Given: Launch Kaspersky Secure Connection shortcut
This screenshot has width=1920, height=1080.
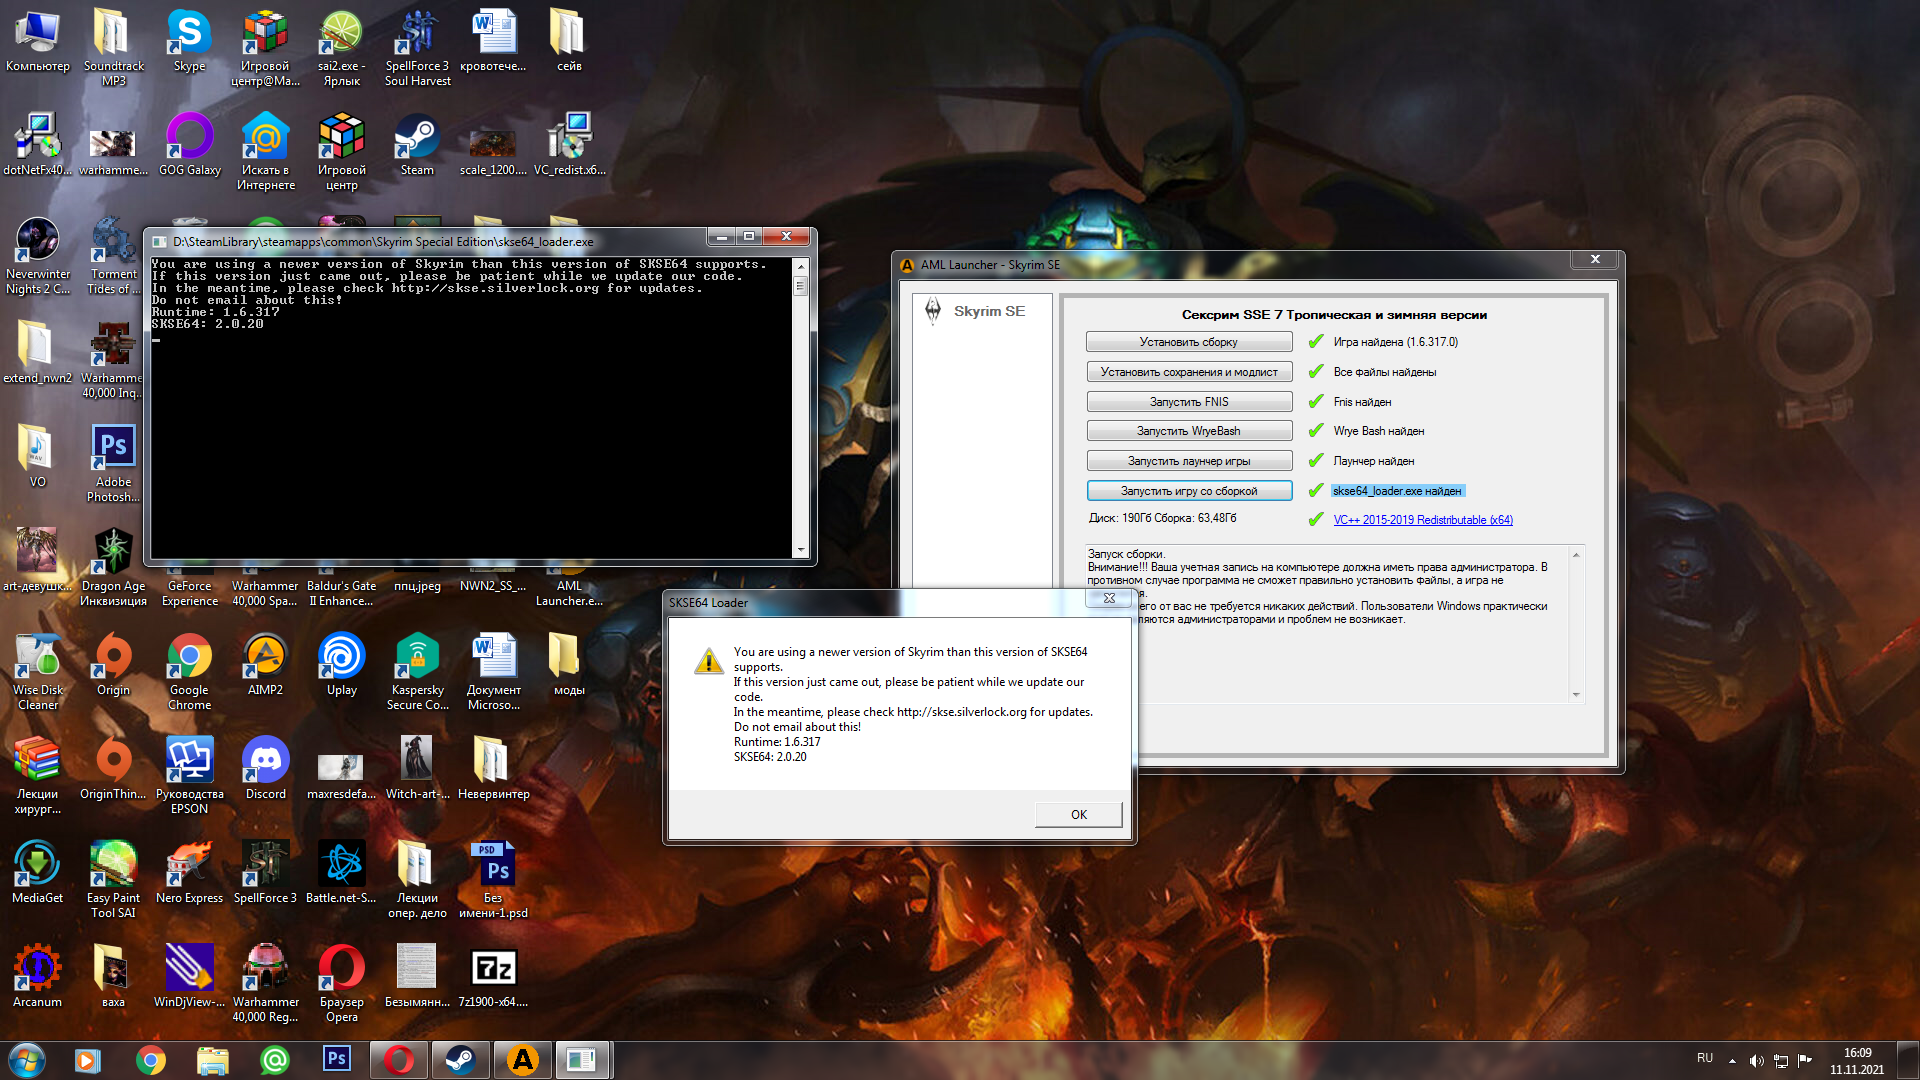Looking at the screenshot, I should tap(417, 660).
